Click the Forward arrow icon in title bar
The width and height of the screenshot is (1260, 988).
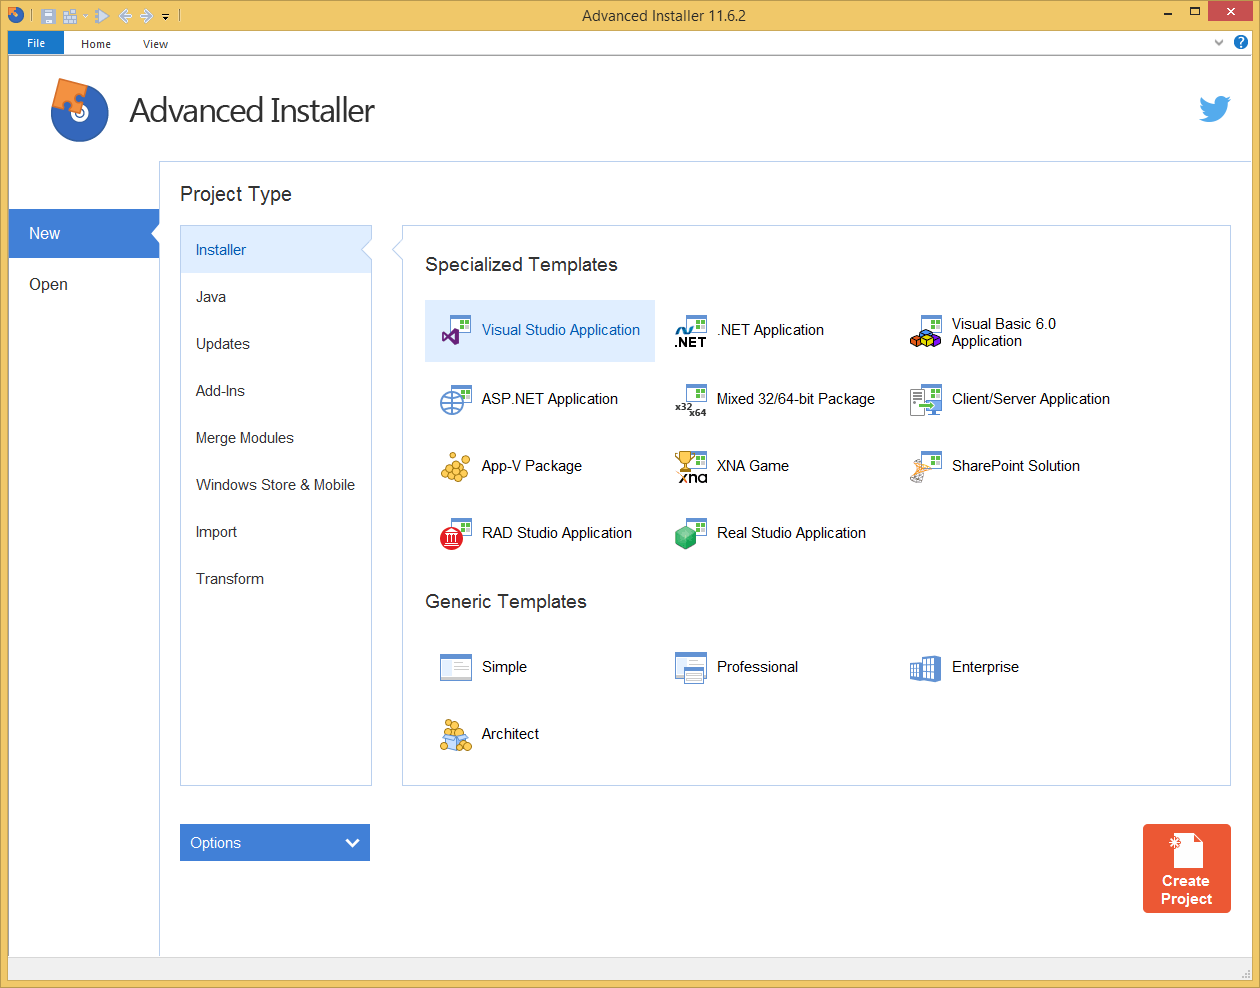[x=146, y=16]
